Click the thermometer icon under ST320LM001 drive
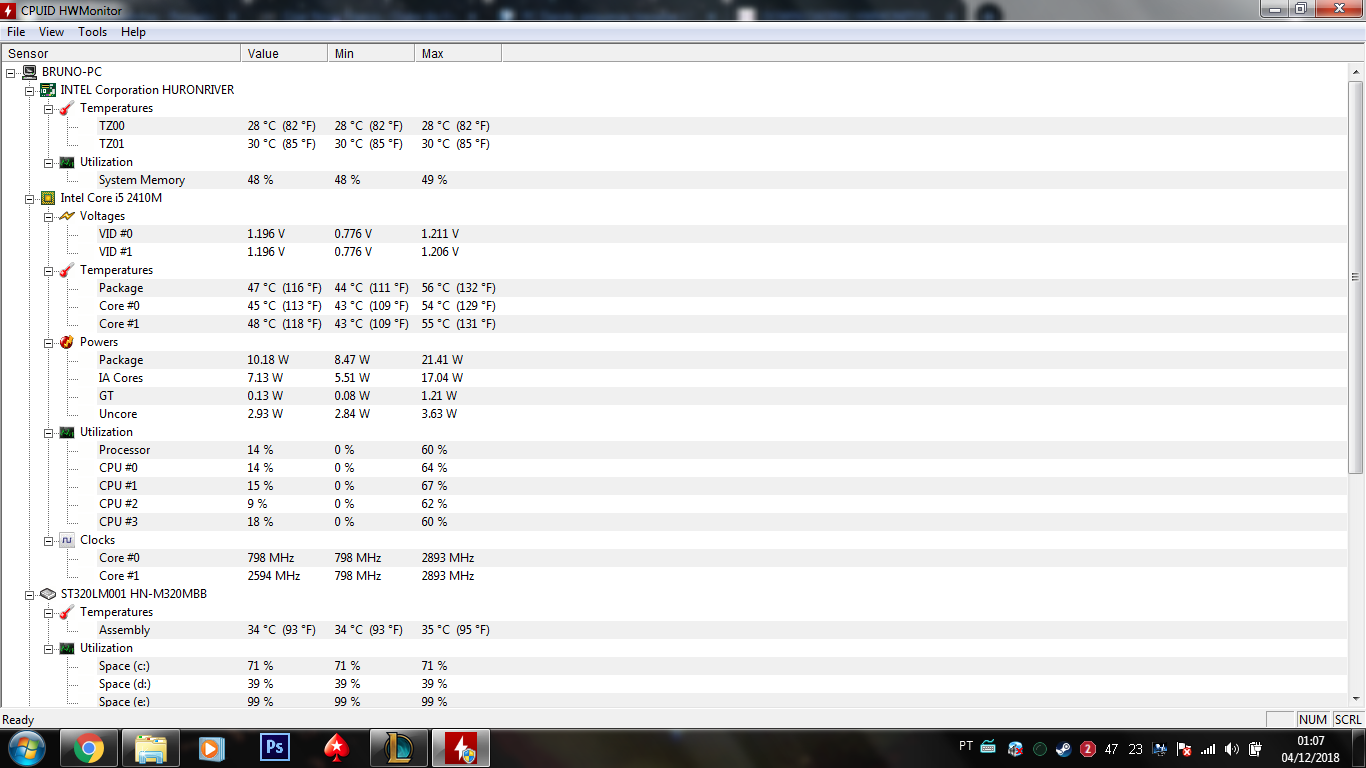The width and height of the screenshot is (1366, 768). pos(66,612)
